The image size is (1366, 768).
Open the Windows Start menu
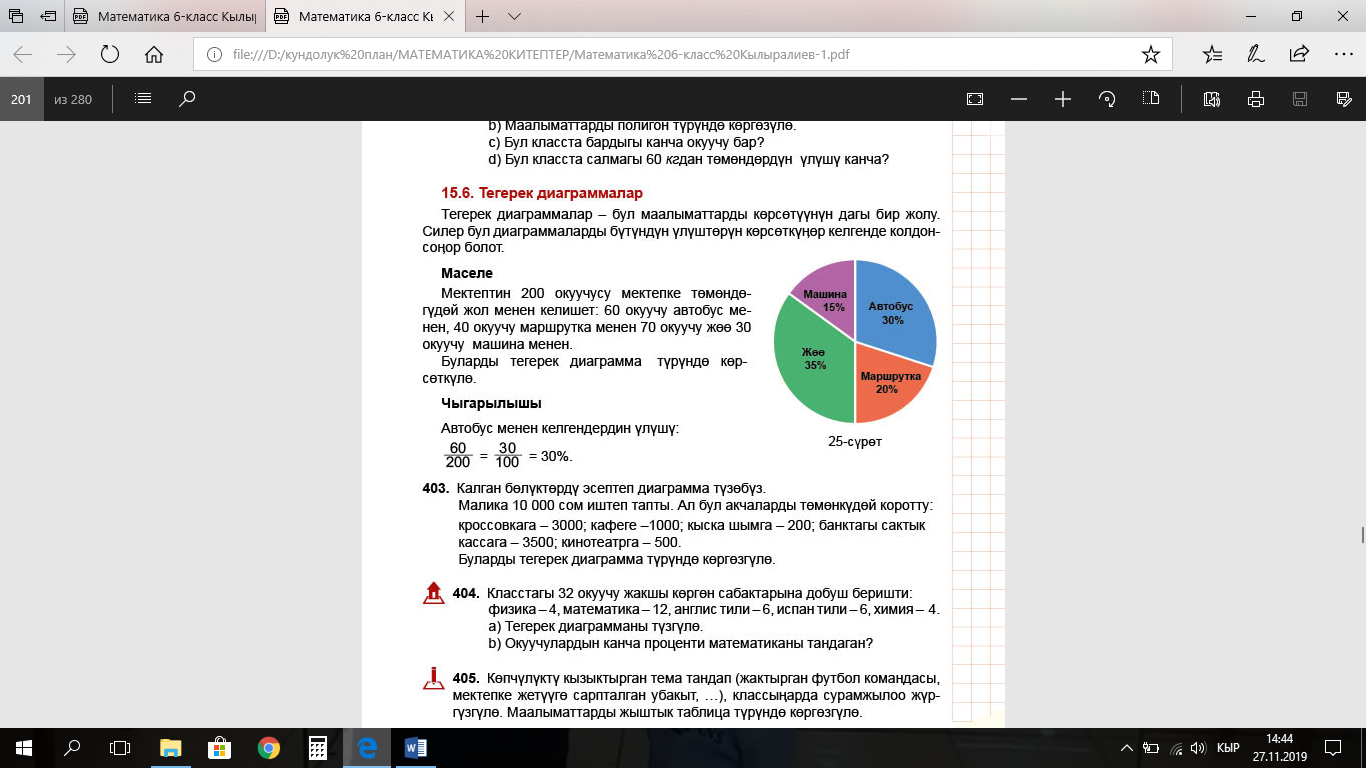point(24,747)
